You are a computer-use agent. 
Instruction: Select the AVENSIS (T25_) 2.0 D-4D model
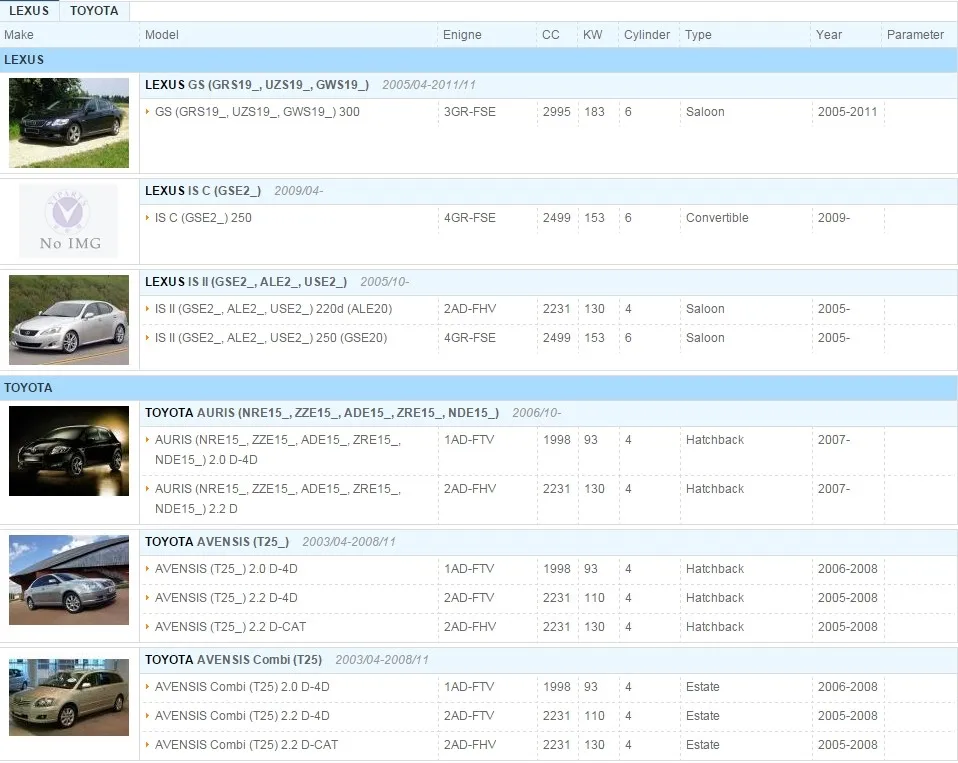[x=226, y=569]
